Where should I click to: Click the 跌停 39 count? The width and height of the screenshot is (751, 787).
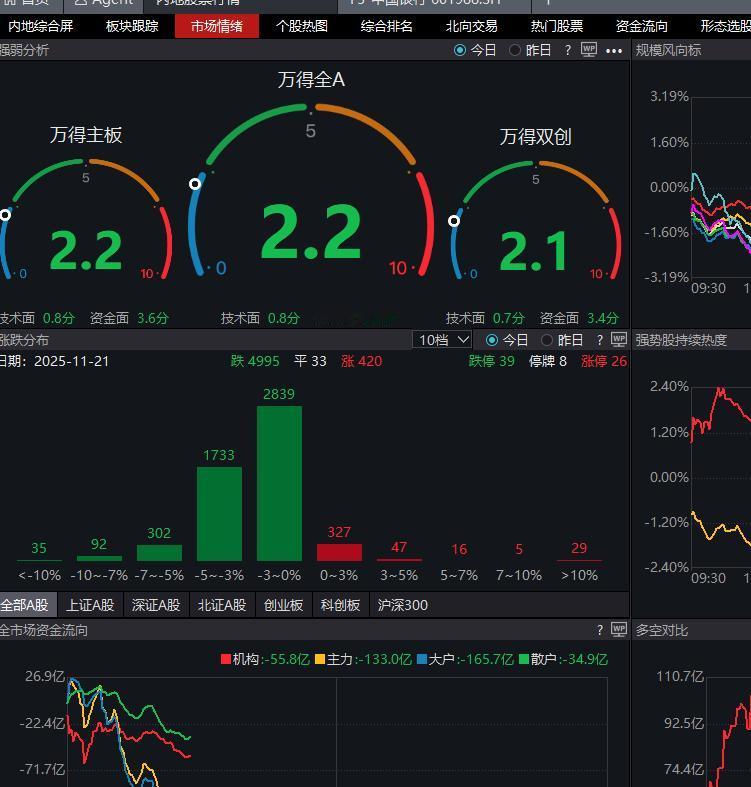[x=491, y=361]
